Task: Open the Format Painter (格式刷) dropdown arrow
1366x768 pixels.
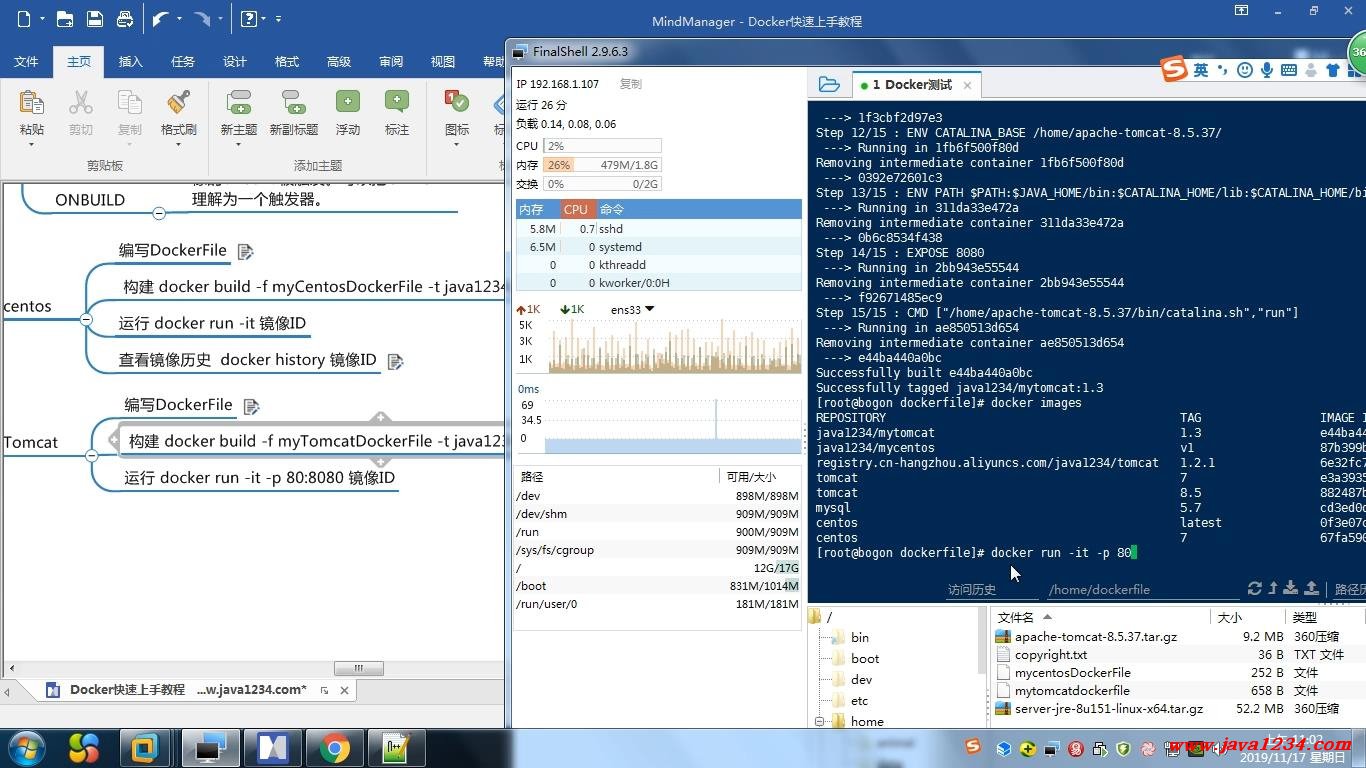Action: (x=179, y=145)
